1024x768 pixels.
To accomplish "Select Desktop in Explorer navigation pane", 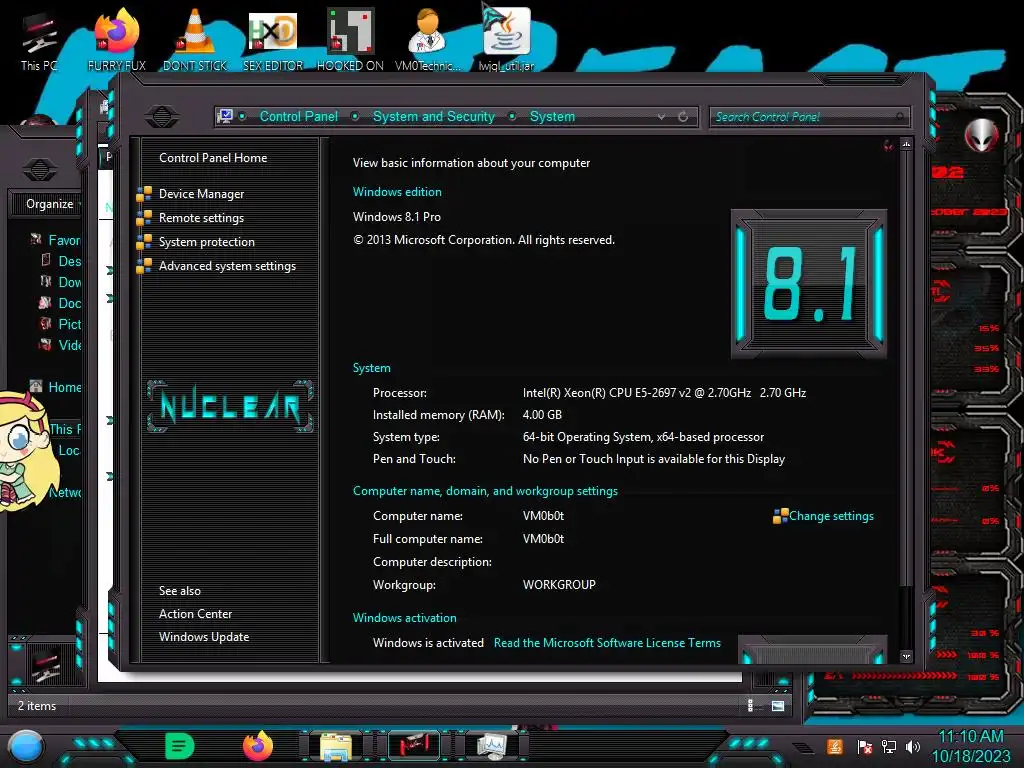I will coord(69,261).
